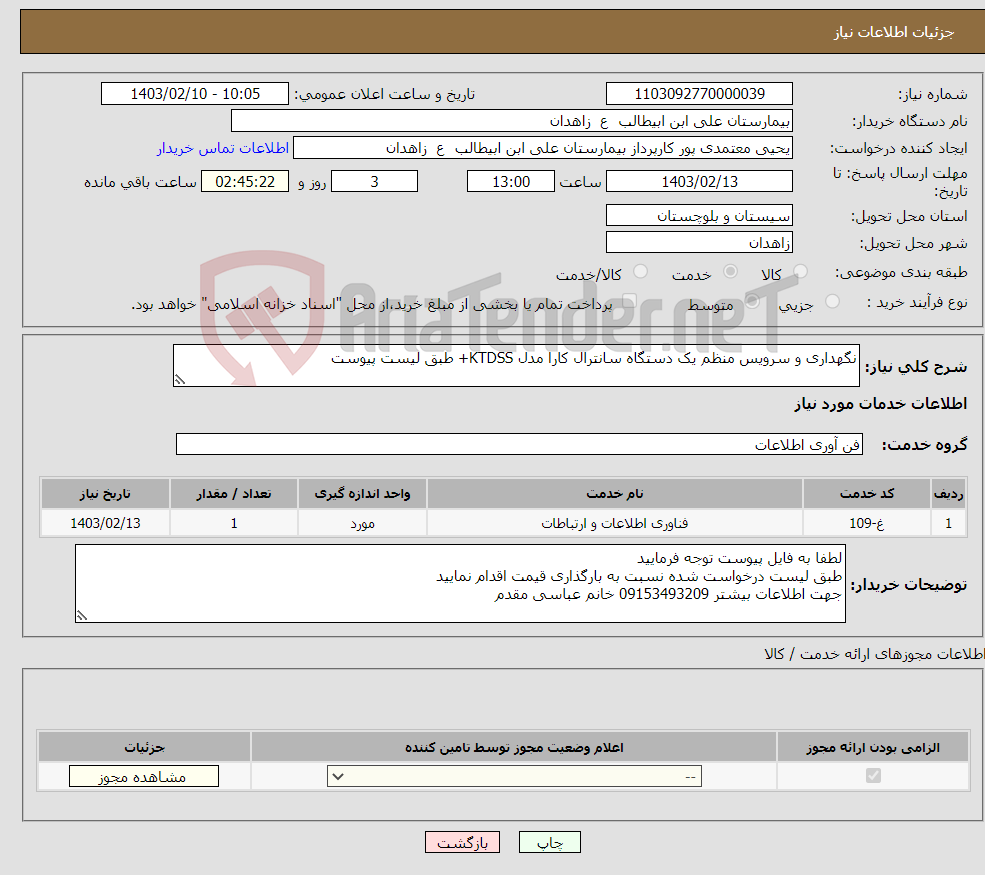Click the general need description text area

click(516, 366)
